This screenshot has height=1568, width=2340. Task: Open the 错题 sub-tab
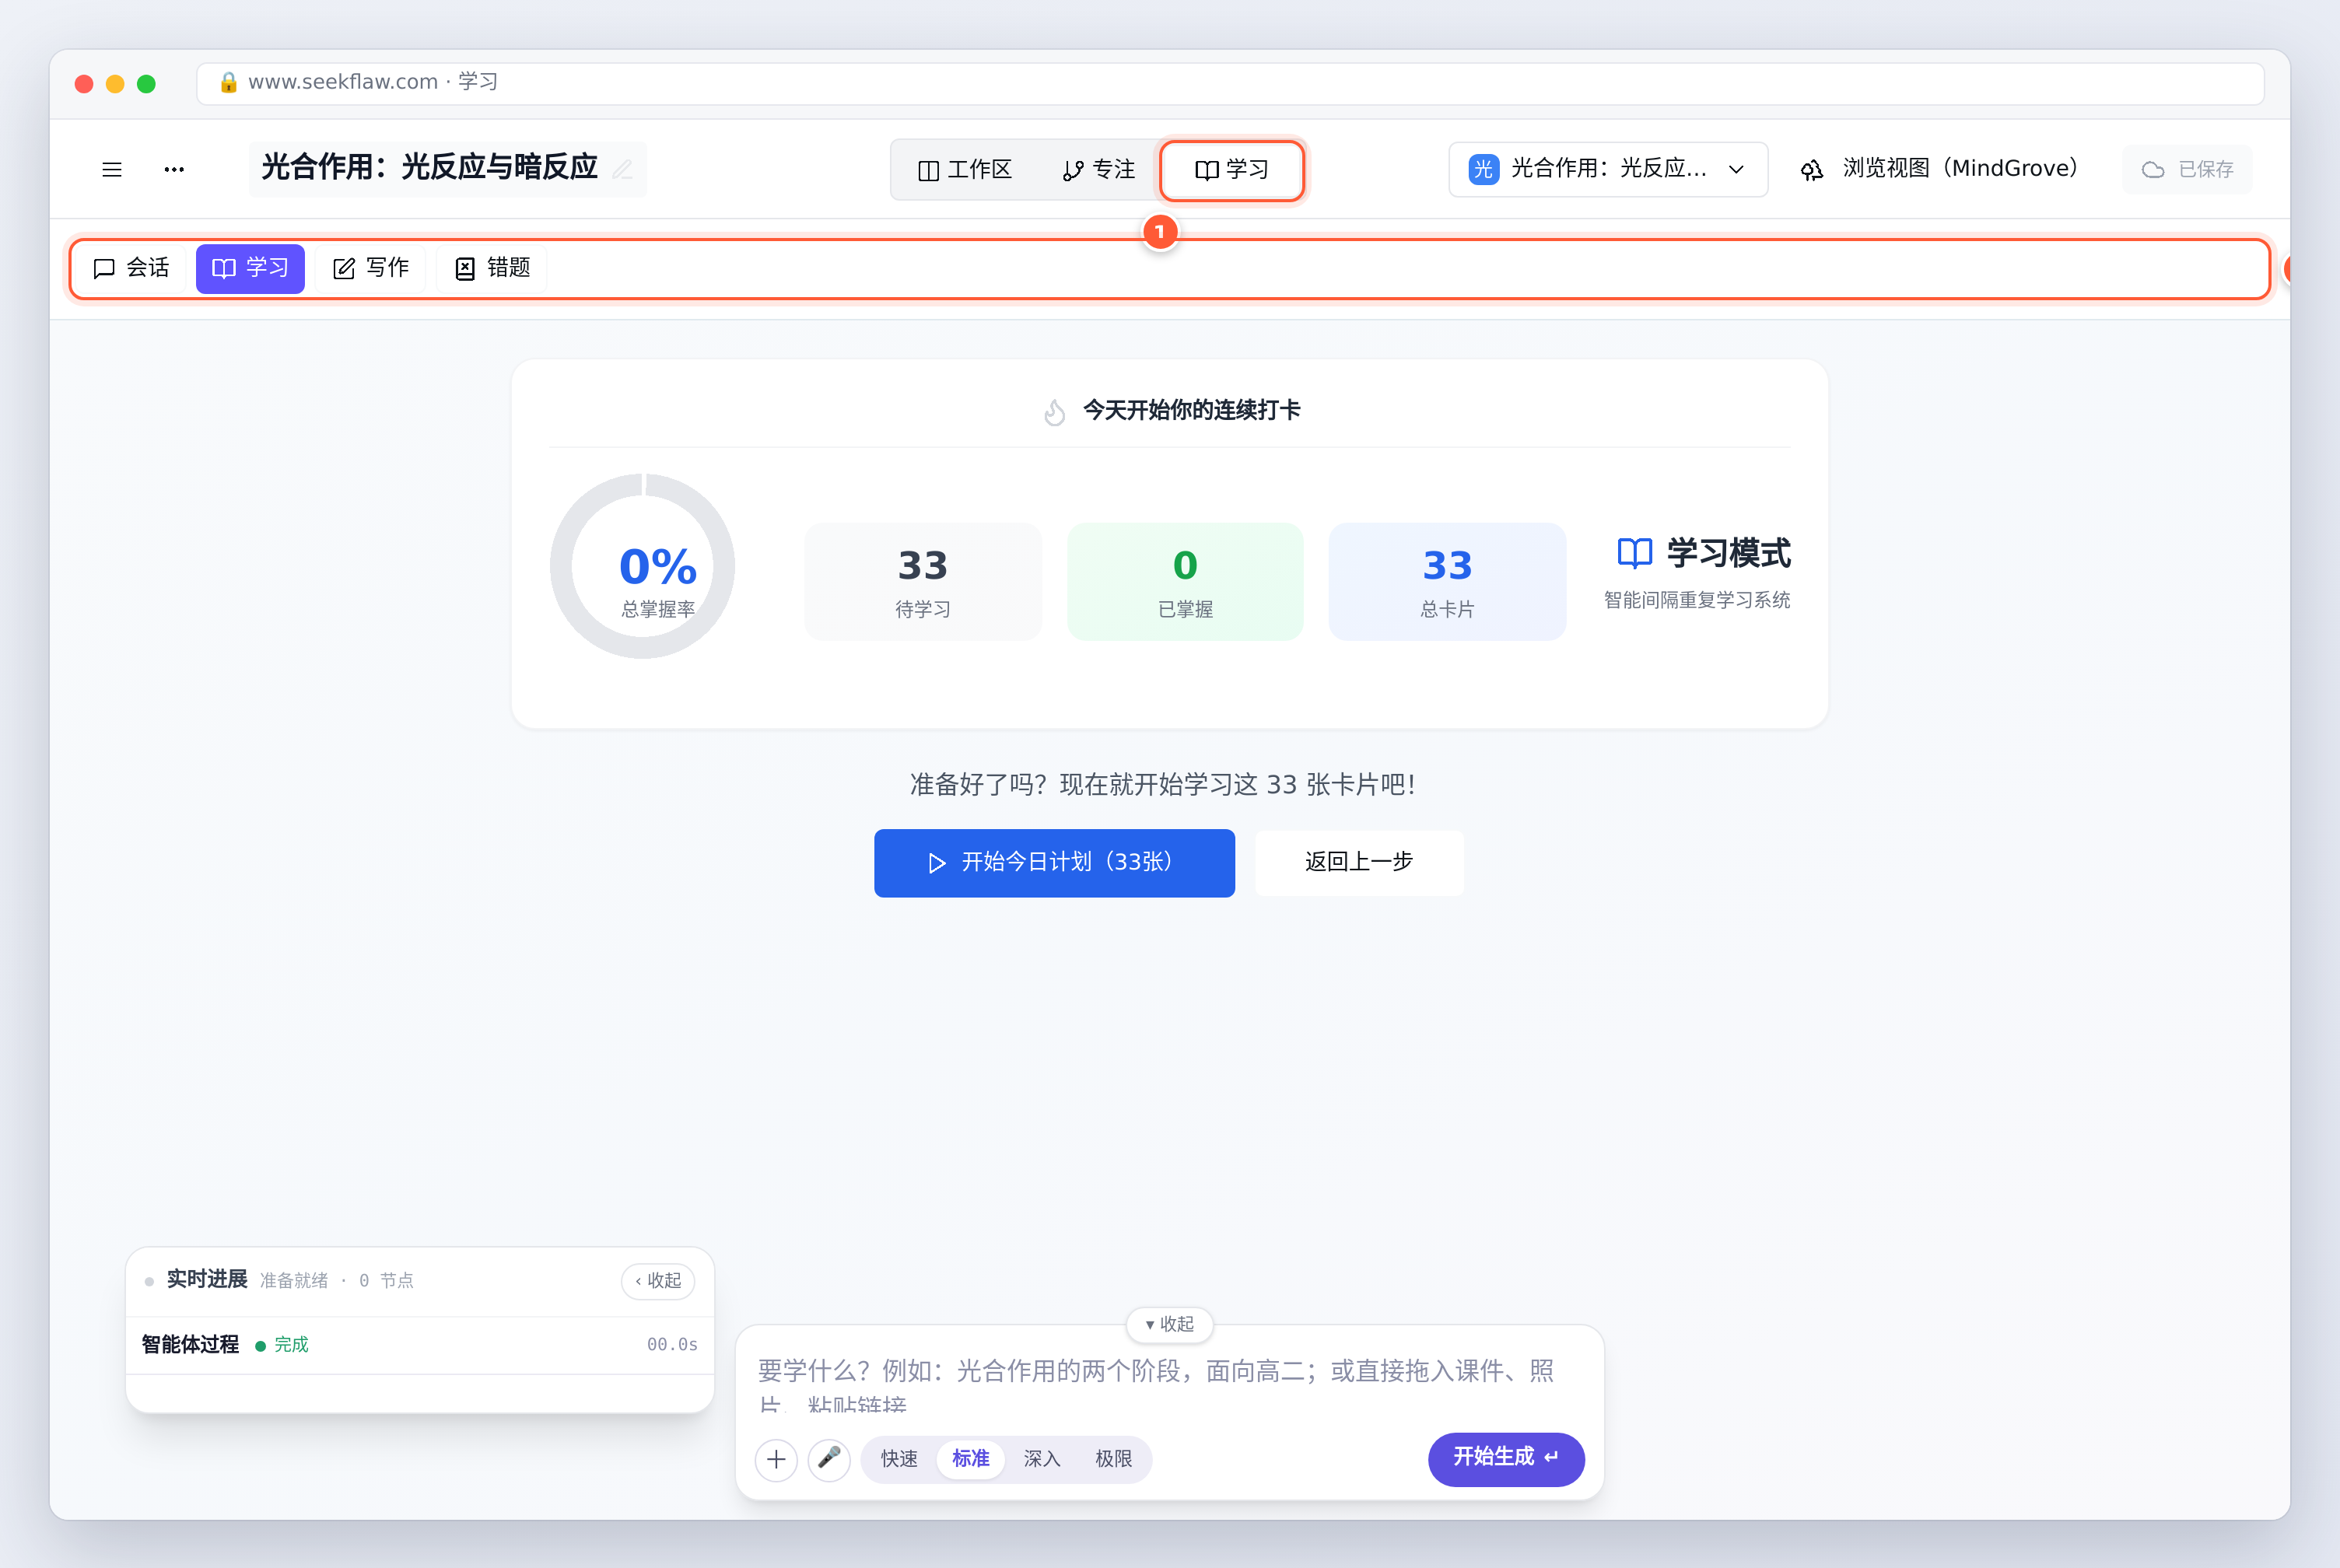[492, 268]
